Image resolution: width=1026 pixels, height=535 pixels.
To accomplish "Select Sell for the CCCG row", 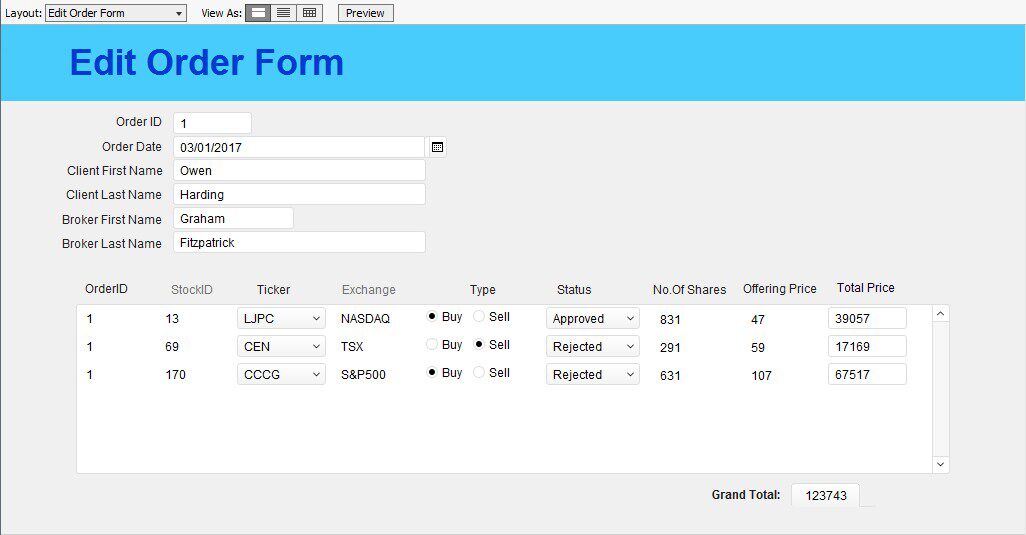I will point(480,373).
